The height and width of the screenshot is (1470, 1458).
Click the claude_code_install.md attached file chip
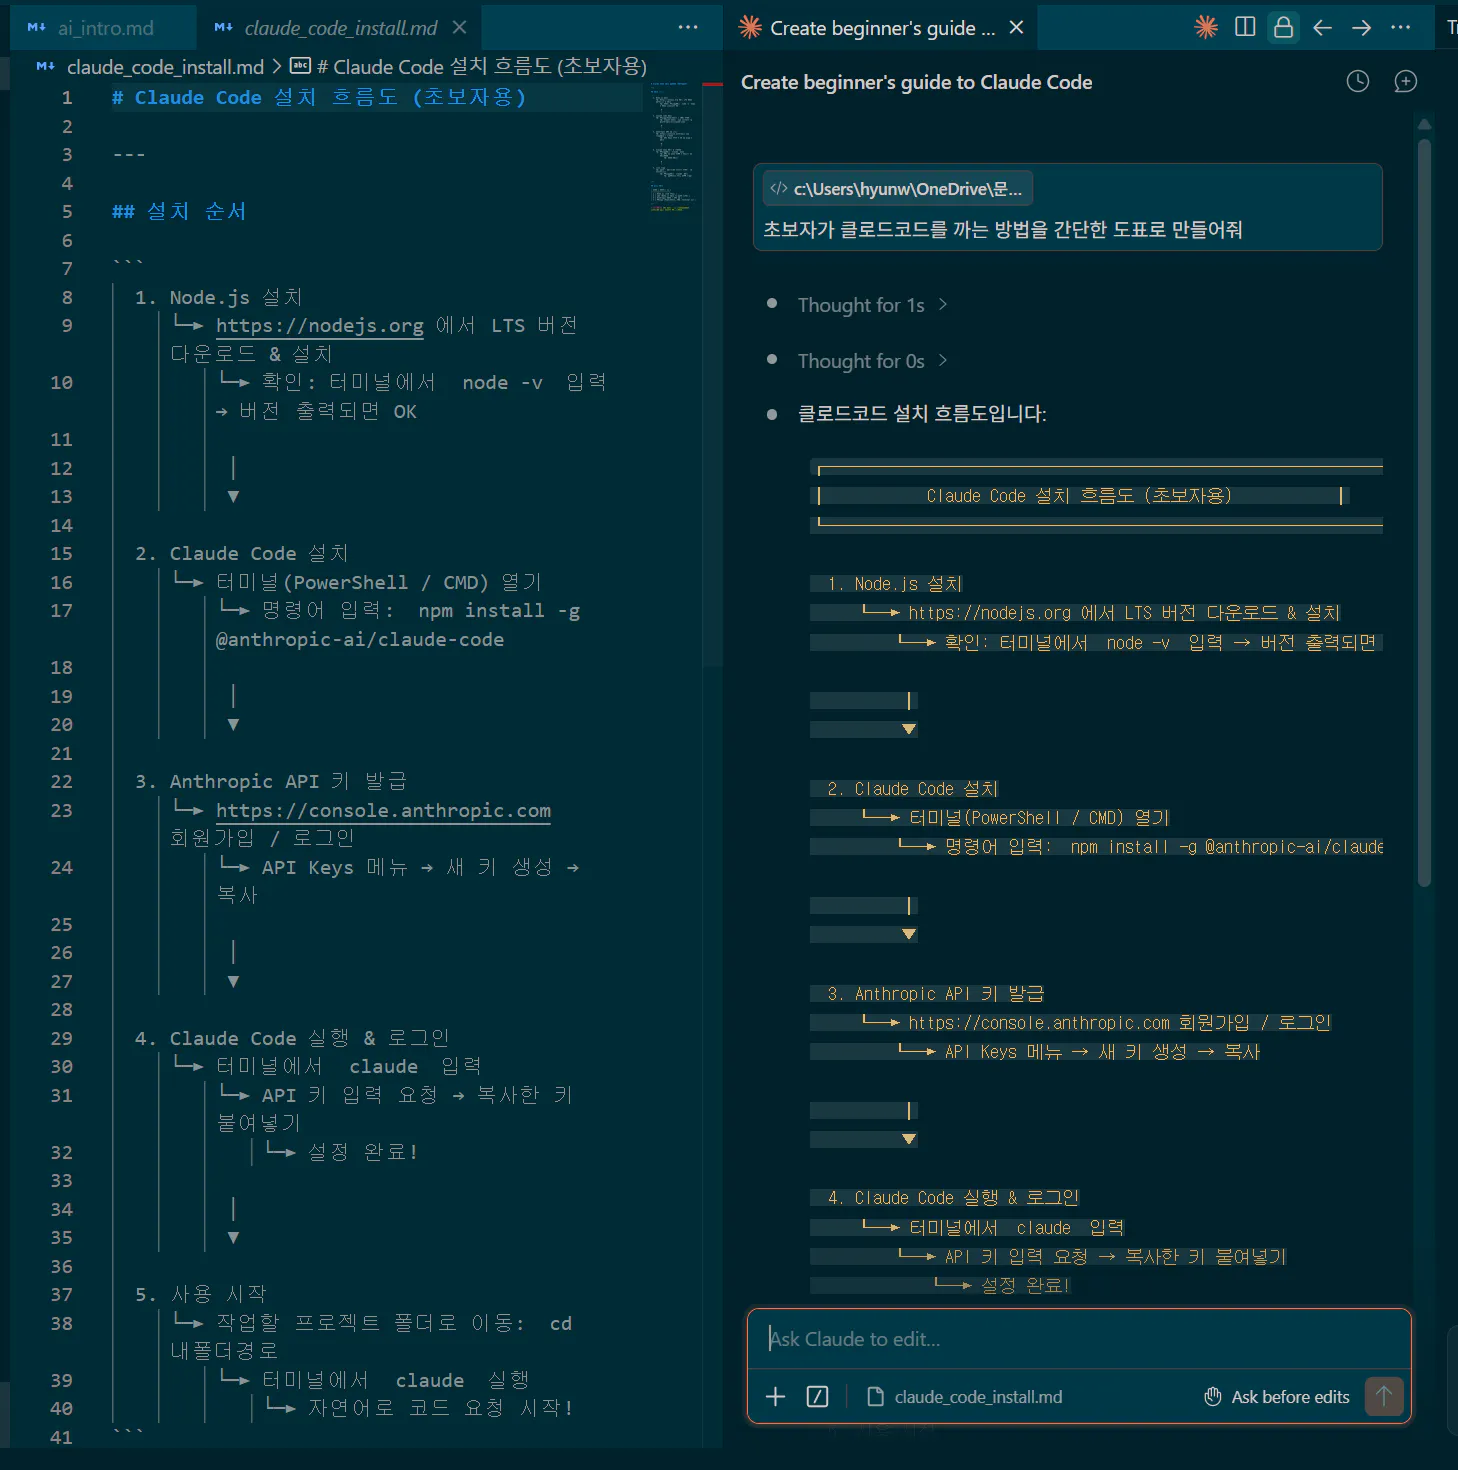pos(965,1397)
